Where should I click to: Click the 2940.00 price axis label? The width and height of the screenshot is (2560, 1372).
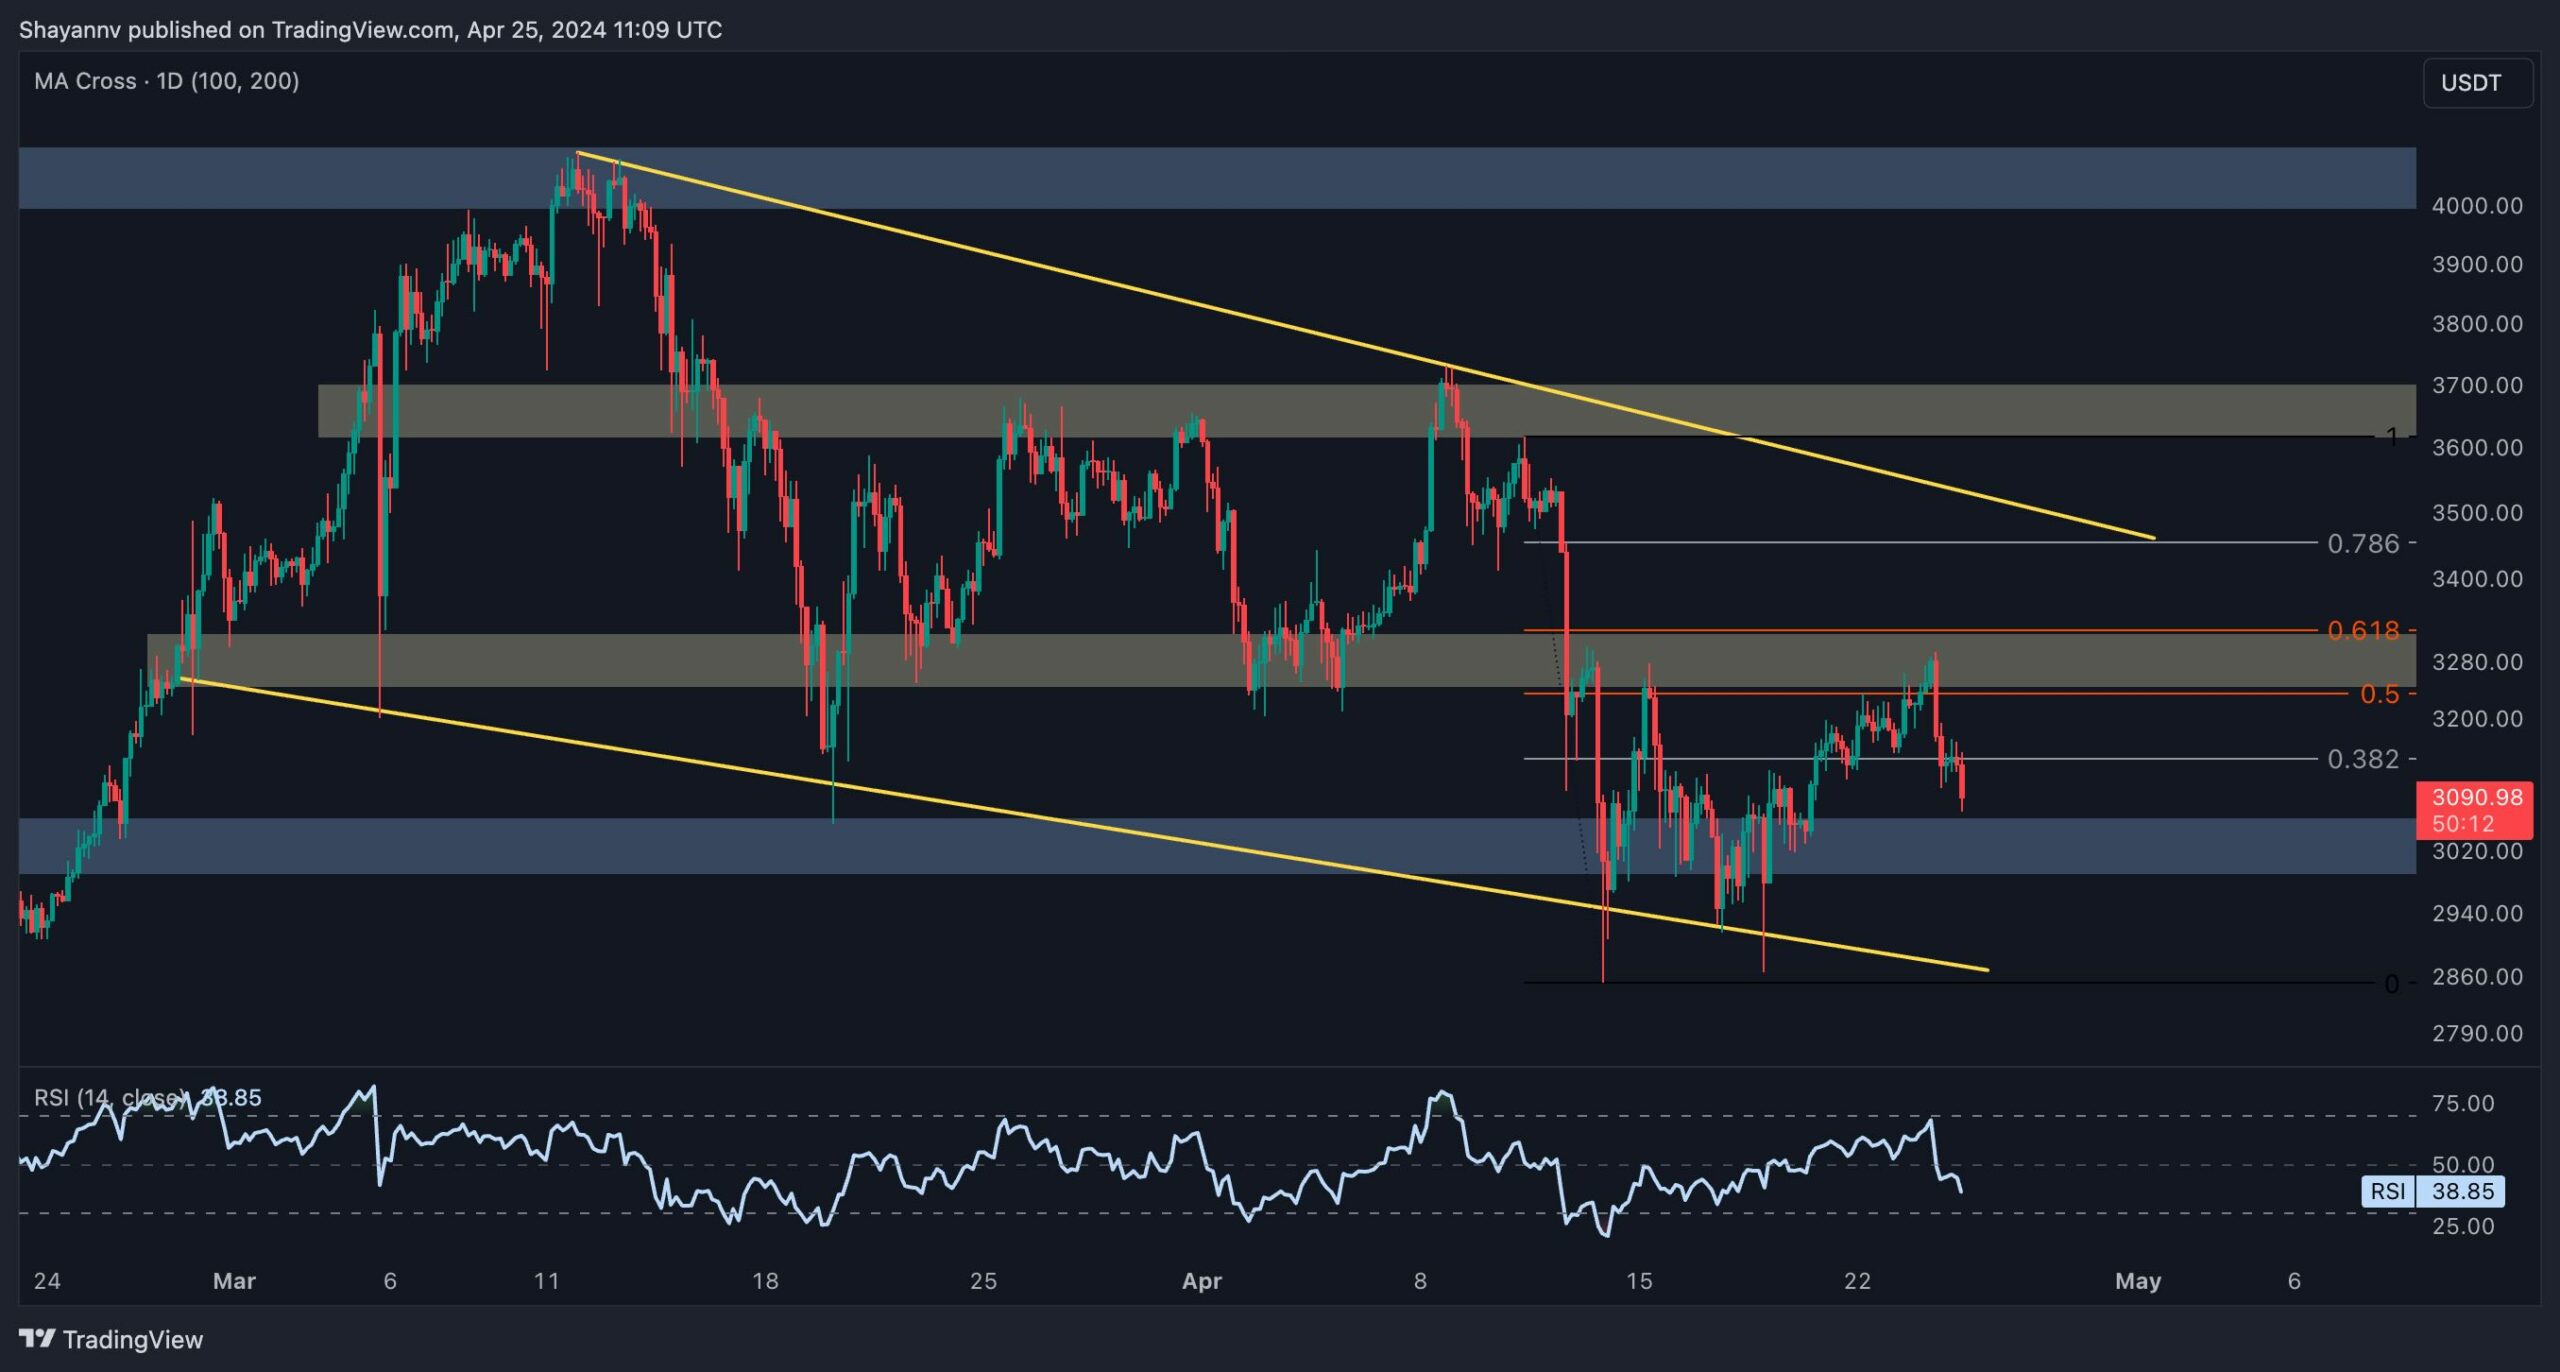pos(2477,913)
